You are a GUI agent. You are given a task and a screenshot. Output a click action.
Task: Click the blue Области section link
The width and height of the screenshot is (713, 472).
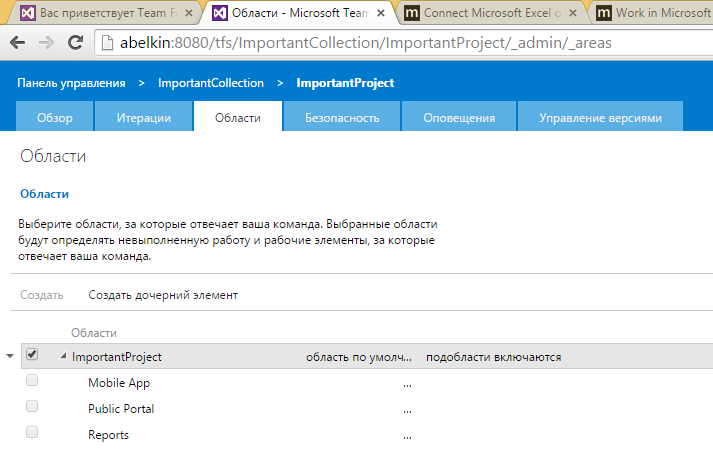click(x=45, y=194)
